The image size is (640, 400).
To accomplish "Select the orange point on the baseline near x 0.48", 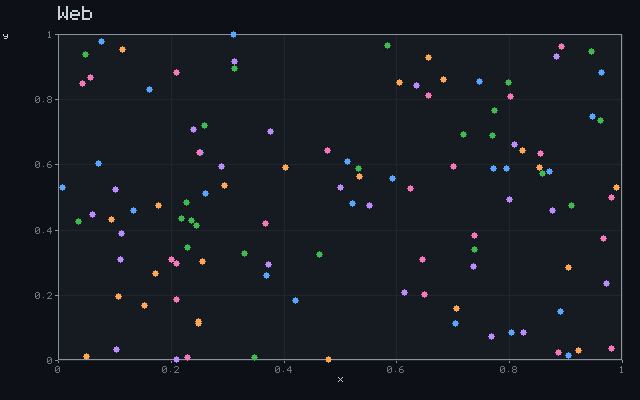I will (x=329, y=360).
